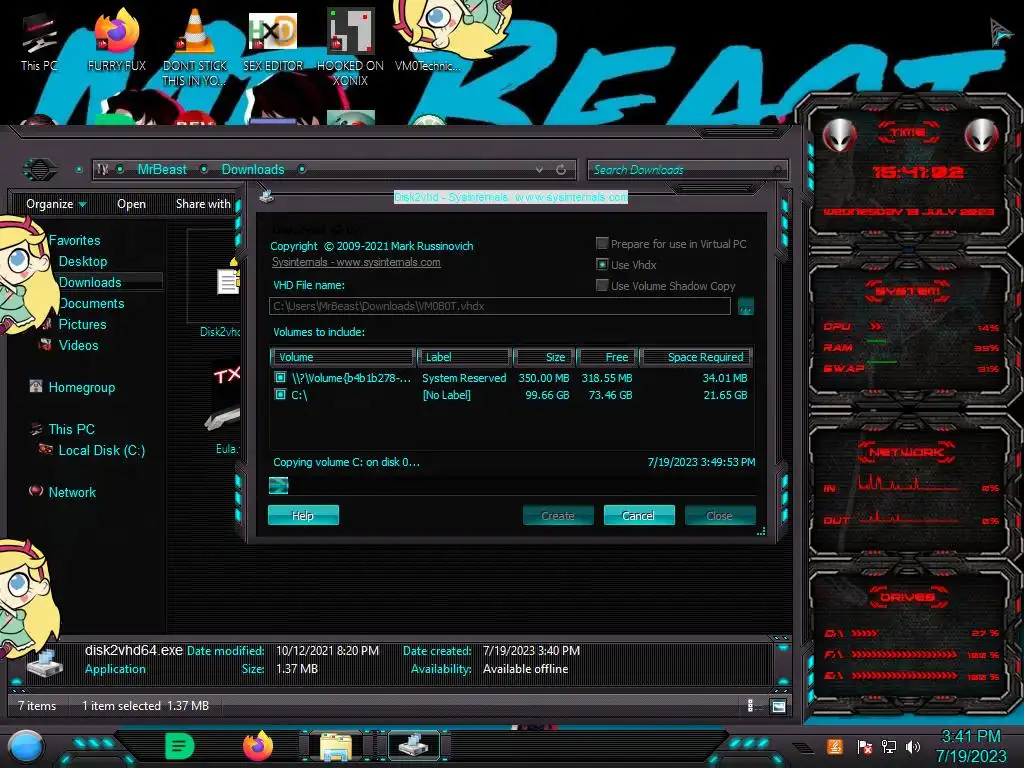Click Open in Explorer toolbar
Viewport: 1024px width, 768px height.
131,204
